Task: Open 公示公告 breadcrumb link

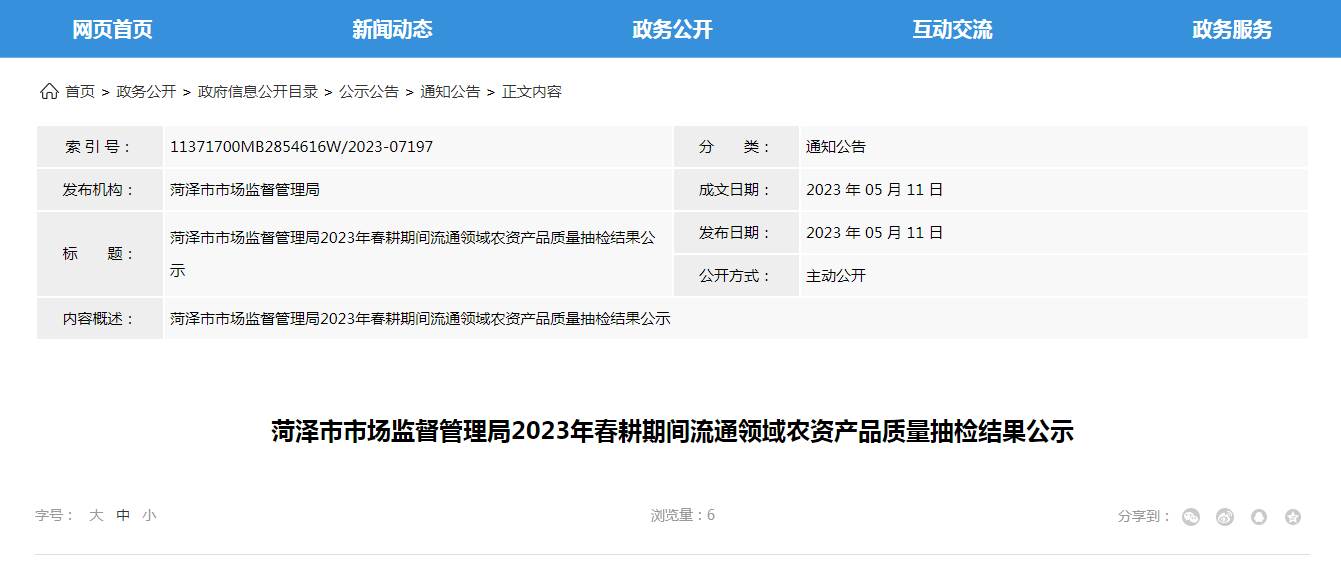Action: 369,92
